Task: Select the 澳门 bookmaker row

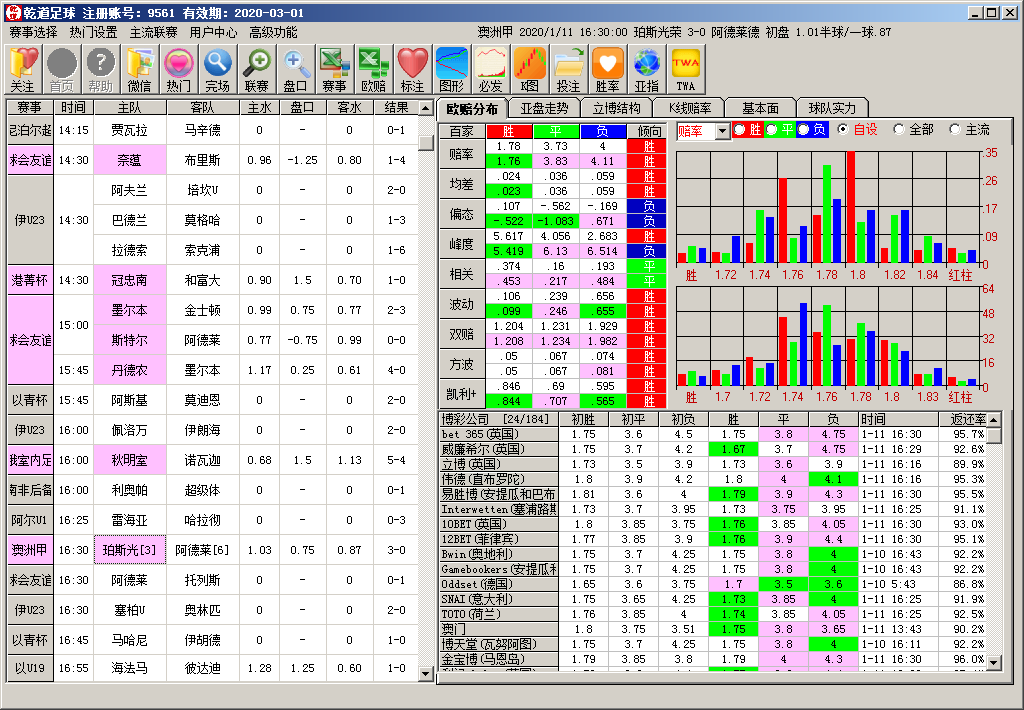Action: pos(712,630)
